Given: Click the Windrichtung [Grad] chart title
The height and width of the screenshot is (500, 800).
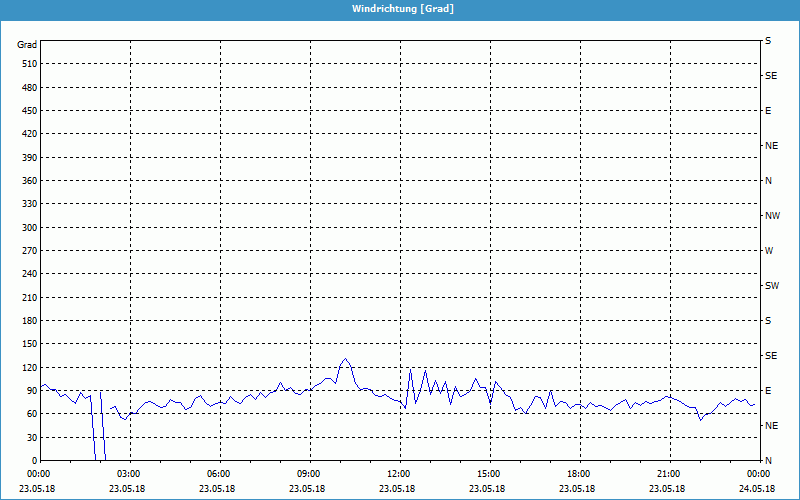Looking at the screenshot, I should [400, 8].
